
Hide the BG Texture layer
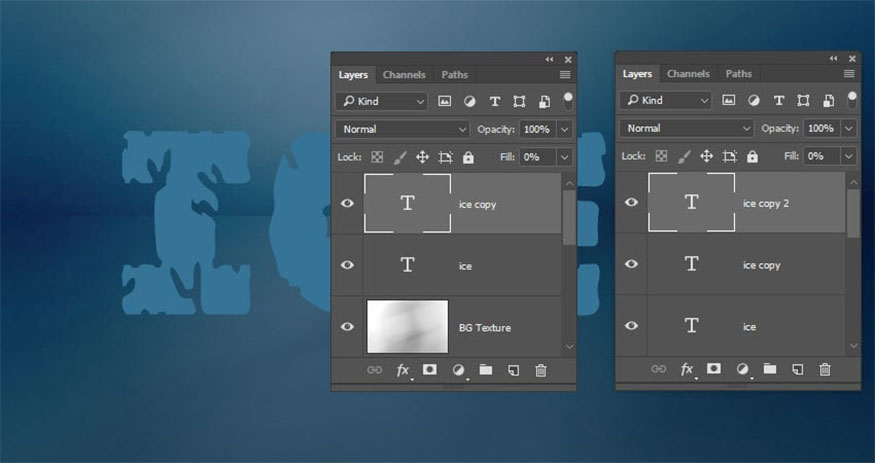[x=347, y=326]
